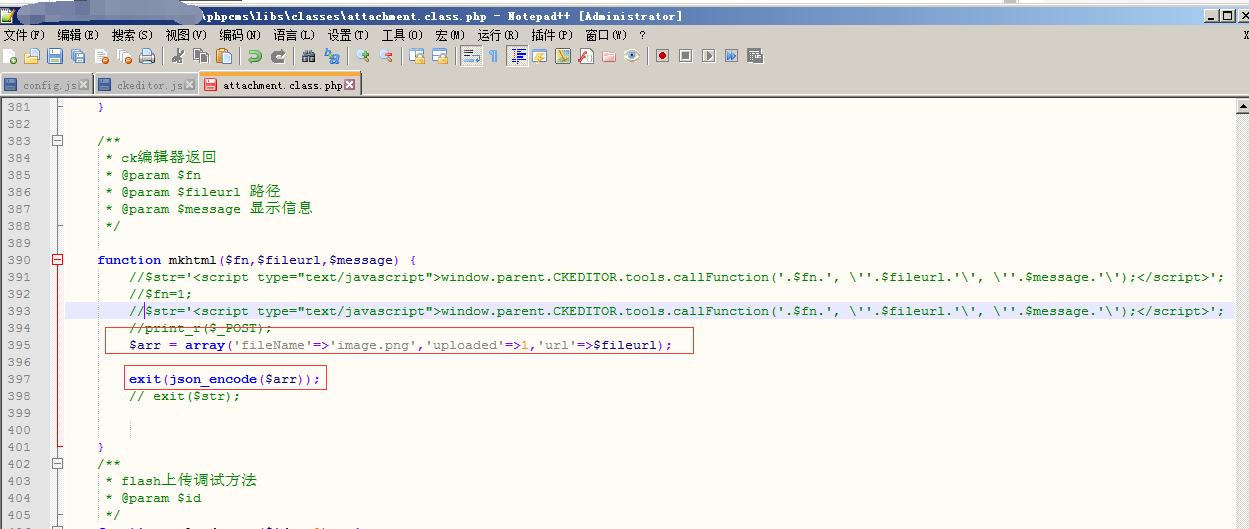Image resolution: width=1249 pixels, height=529 pixels.
Task: Open the 窗口(W) menu
Action: point(606,35)
